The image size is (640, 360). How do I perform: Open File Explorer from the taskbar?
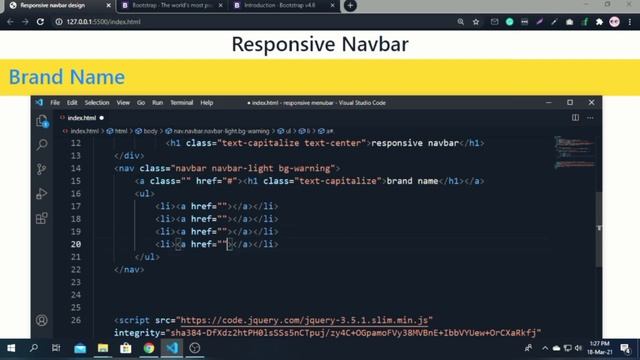pyautogui.click(x=103, y=348)
